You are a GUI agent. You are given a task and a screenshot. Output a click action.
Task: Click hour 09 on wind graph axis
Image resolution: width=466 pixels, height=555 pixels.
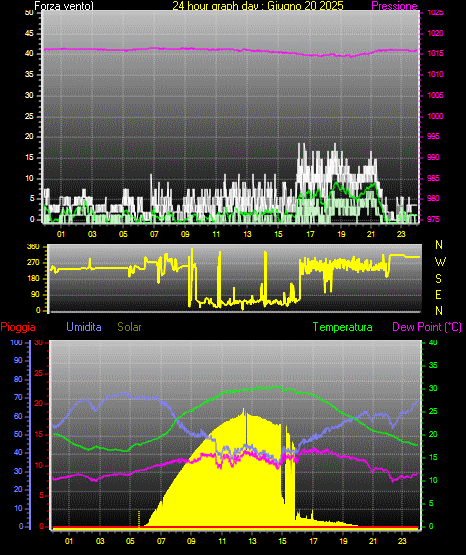(x=185, y=234)
